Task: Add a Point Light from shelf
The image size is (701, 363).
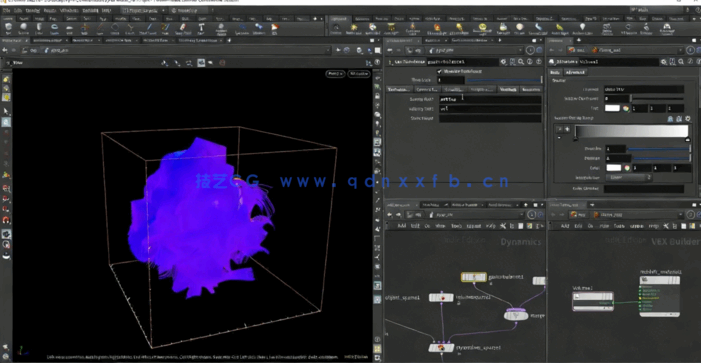Action: tap(354, 29)
